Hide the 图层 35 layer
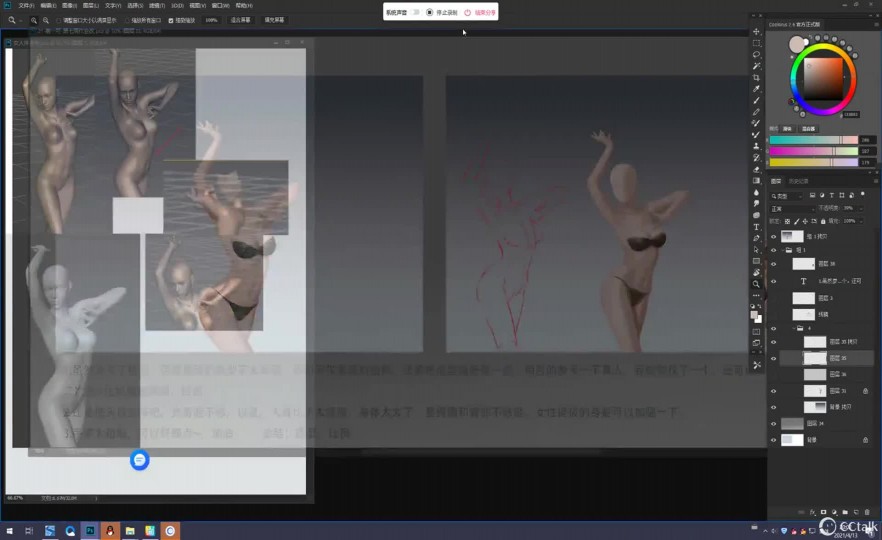The height and width of the screenshot is (540, 882). point(773,358)
